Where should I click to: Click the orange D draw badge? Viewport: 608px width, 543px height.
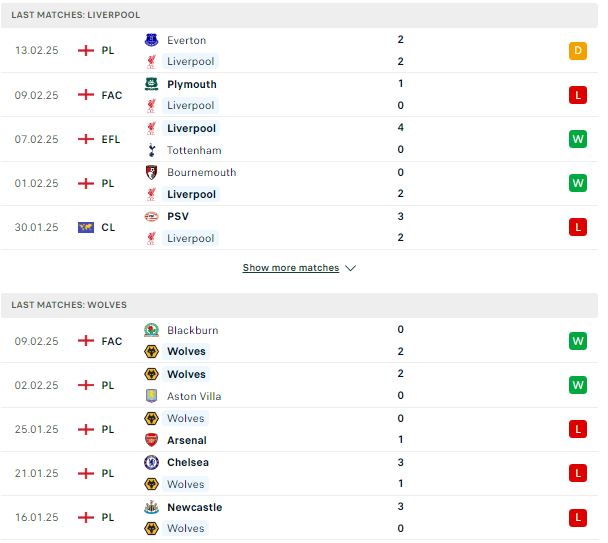578,51
